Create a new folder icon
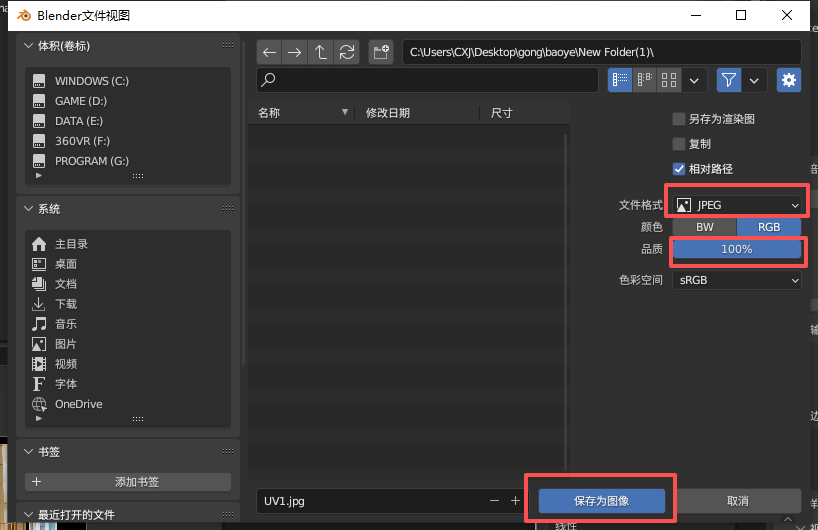Viewport: 818px width, 530px height. click(380, 52)
